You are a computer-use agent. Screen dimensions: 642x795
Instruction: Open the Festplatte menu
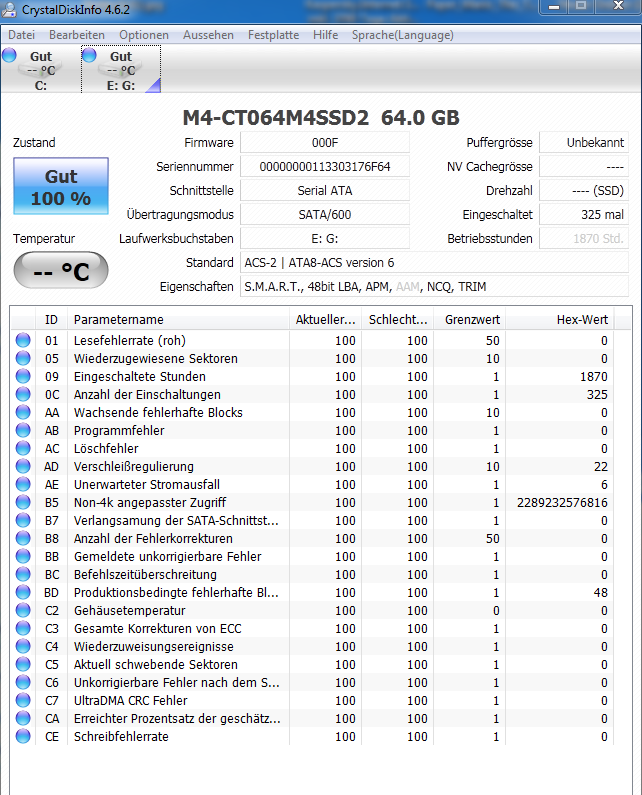(273, 35)
